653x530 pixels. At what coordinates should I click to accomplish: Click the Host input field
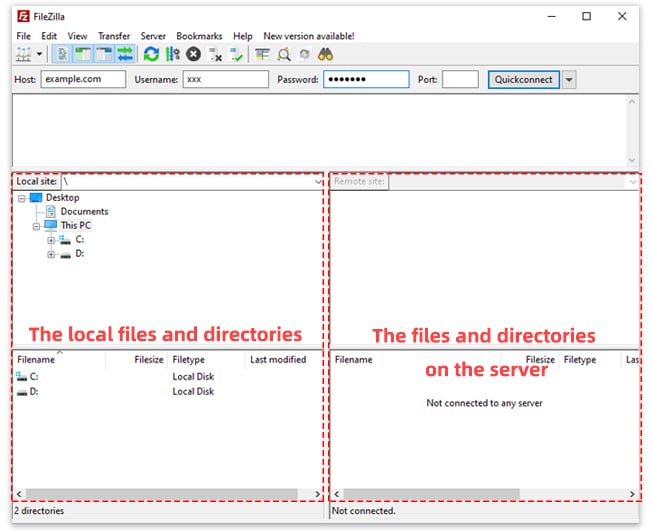(83, 79)
